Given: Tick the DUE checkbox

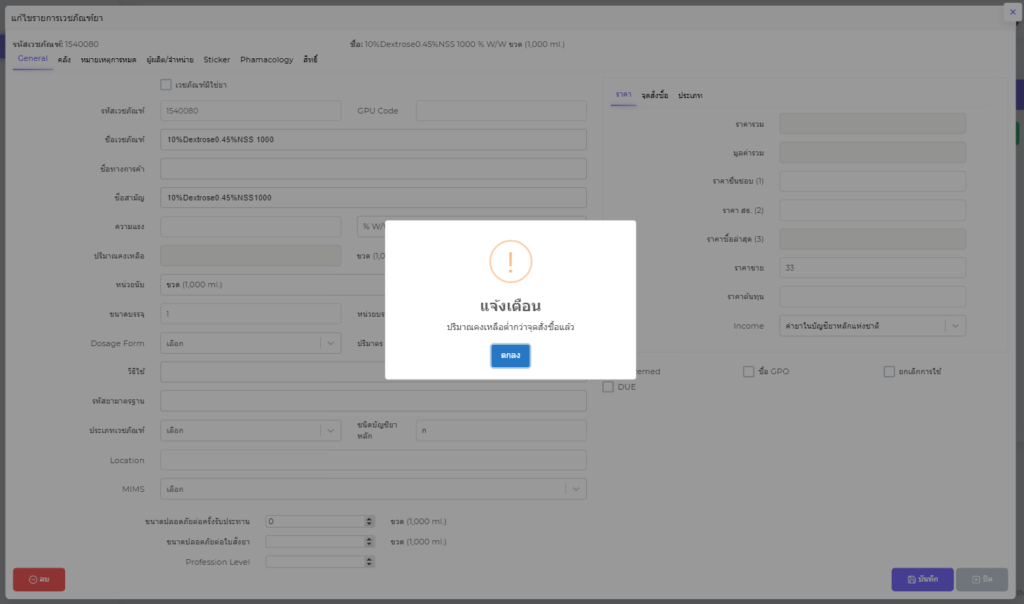Looking at the screenshot, I should [x=608, y=387].
